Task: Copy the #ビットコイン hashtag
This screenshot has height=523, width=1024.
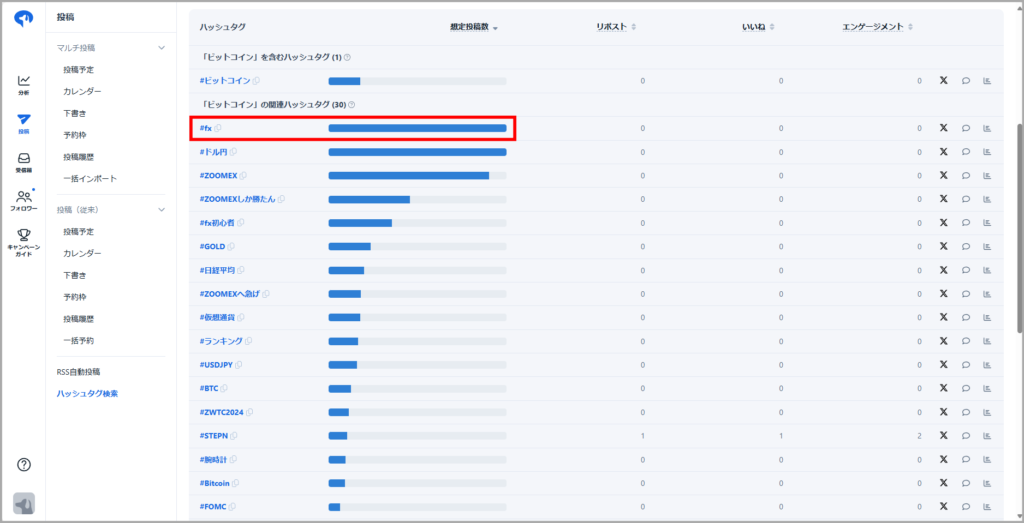Action: [256, 81]
